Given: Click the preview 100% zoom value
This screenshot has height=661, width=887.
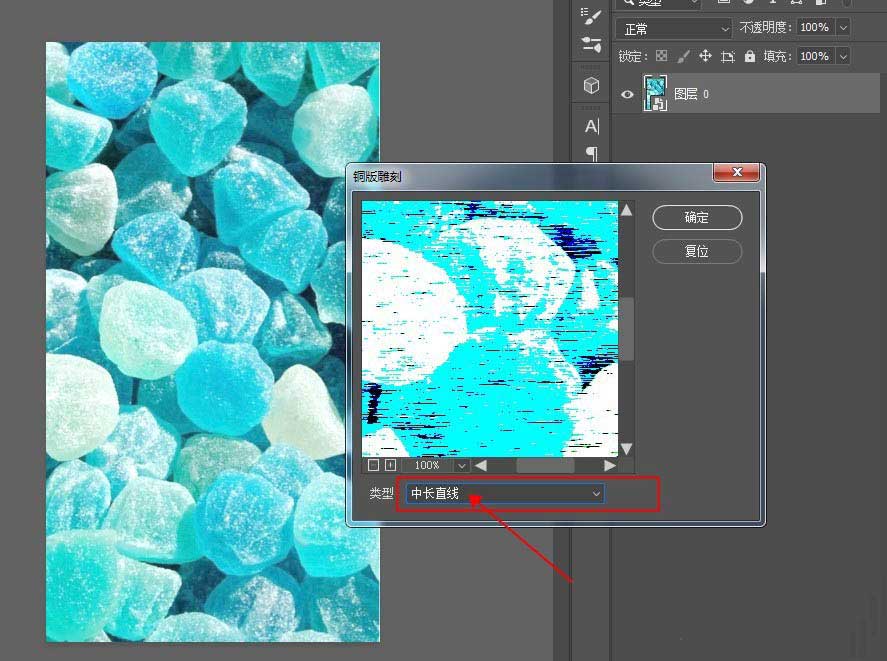Looking at the screenshot, I should coord(427,465).
